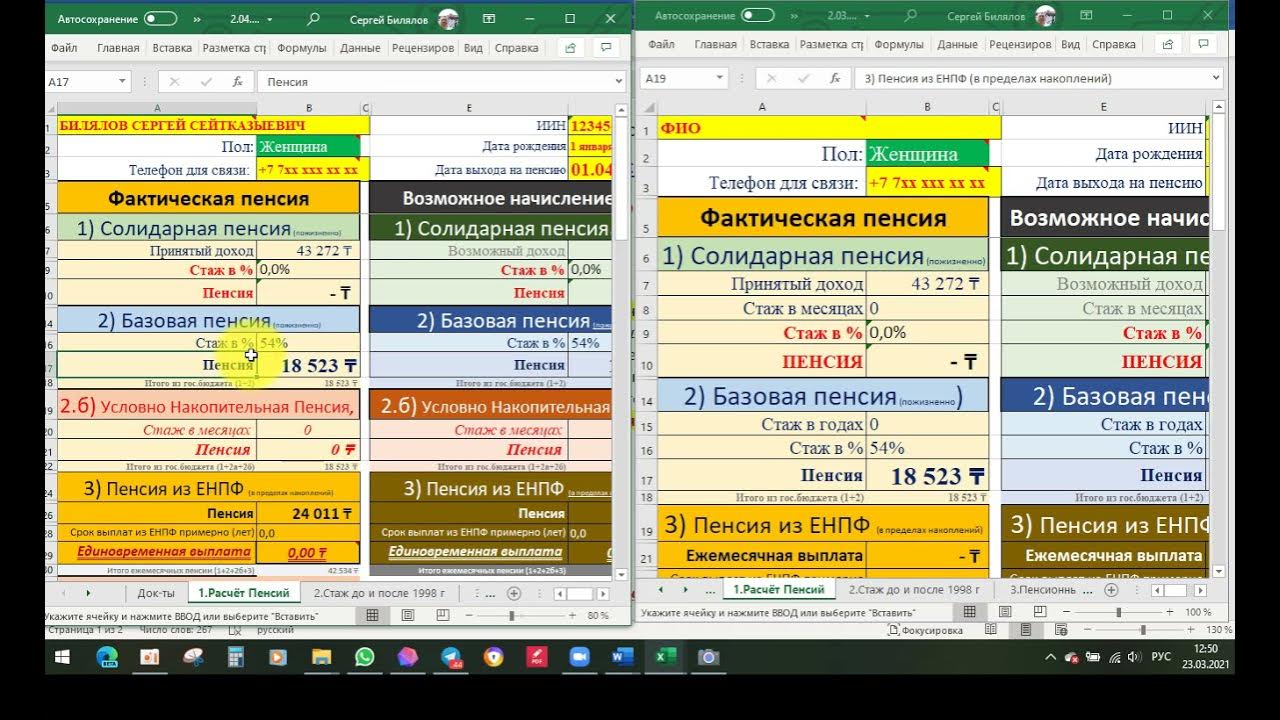
Task: Select Док-ты sheet tab in left window
Action: click(x=156, y=593)
